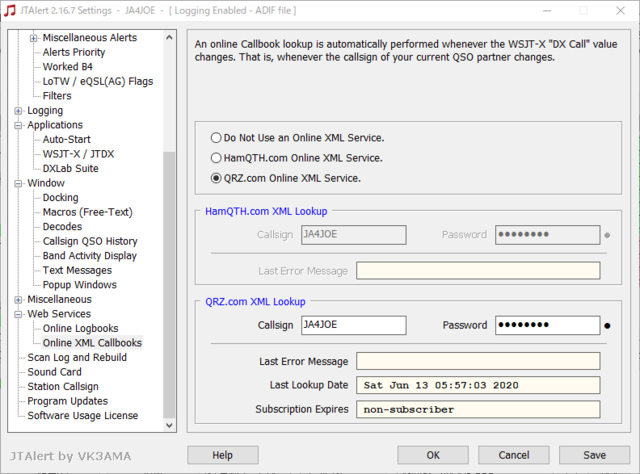Expand the Logging tree node

[x=18, y=111]
